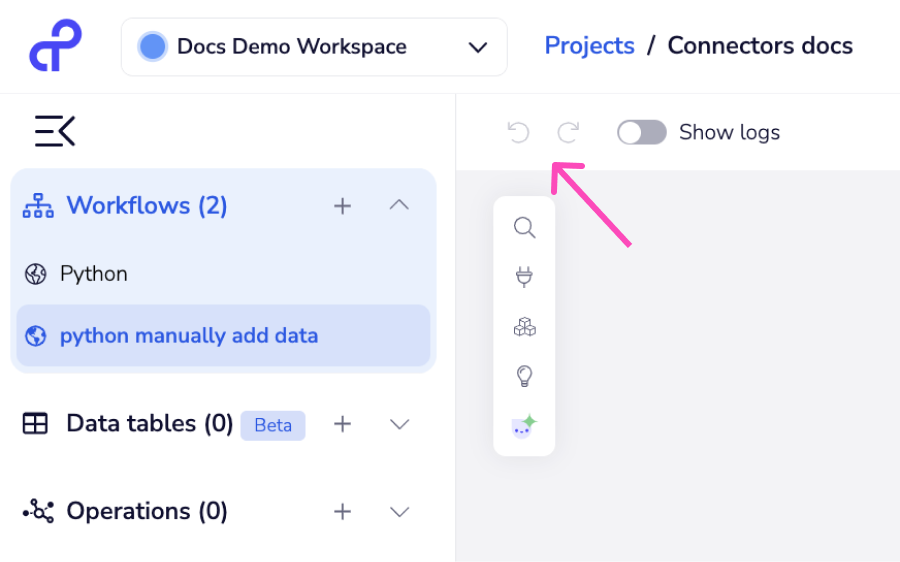The height and width of the screenshot is (562, 900).
Task: Click the redo arrow icon
Action: point(568,132)
